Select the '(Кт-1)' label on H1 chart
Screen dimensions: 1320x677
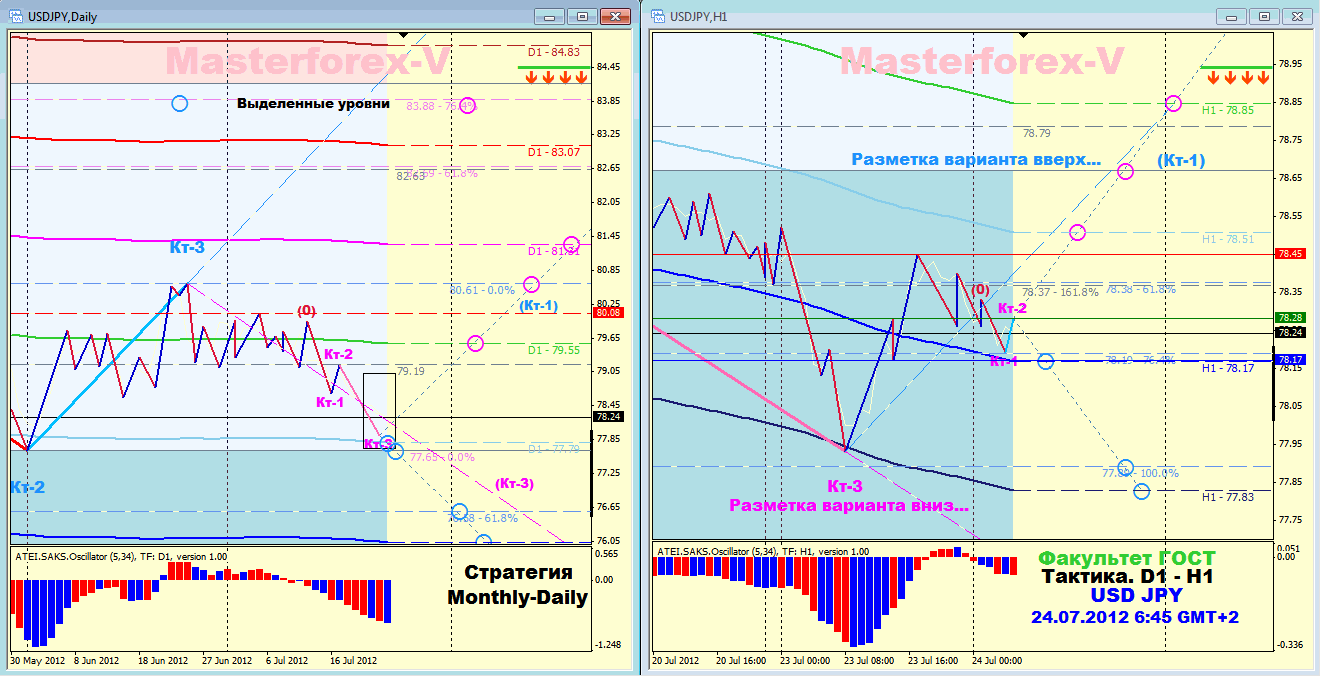(x=1182, y=160)
